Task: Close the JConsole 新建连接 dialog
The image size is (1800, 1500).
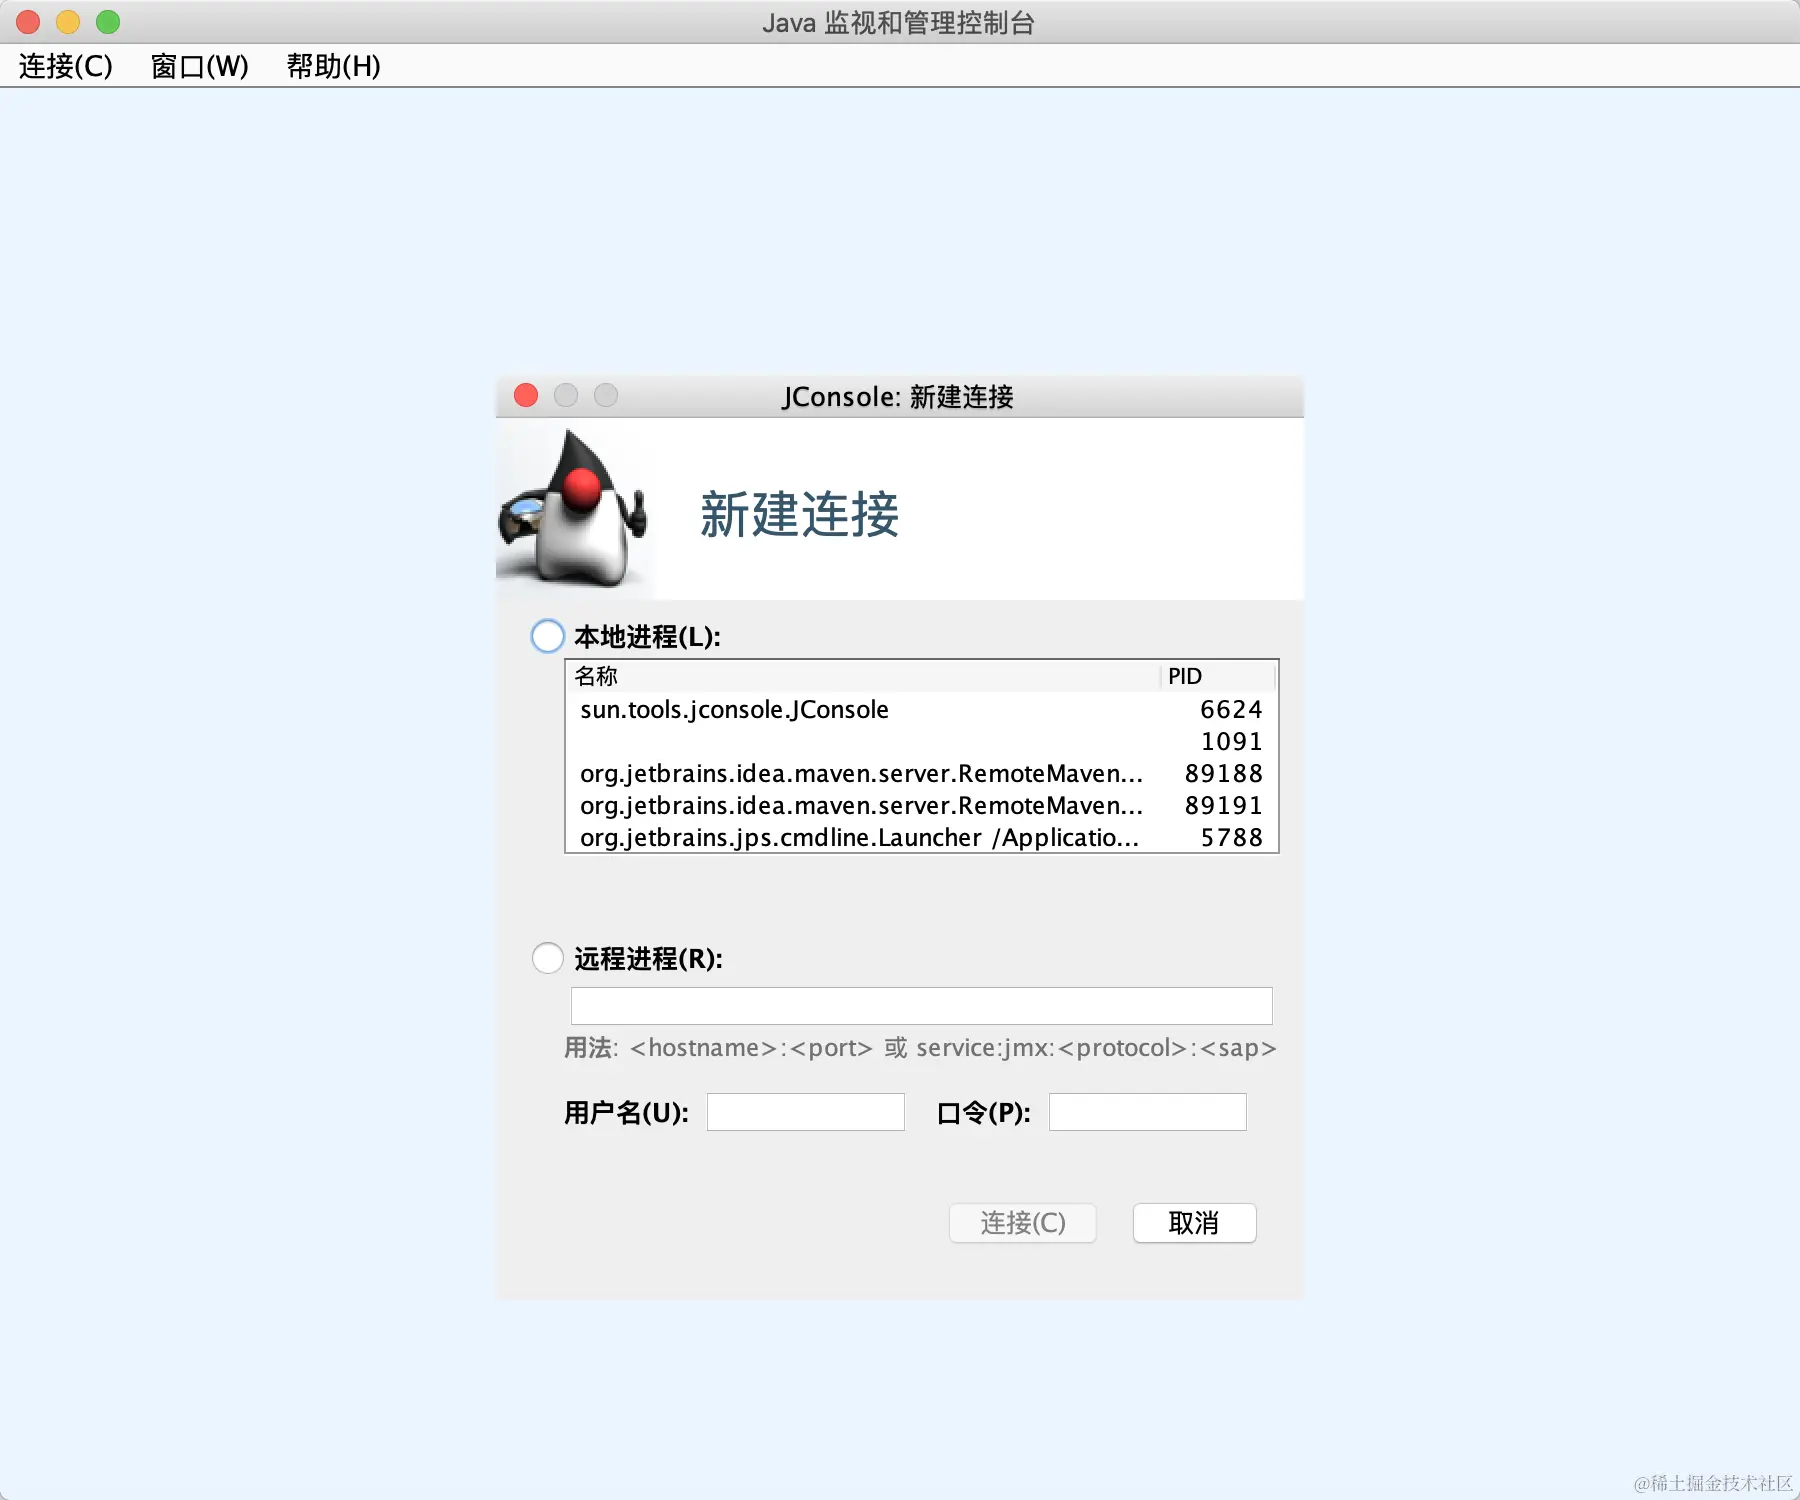Action: coord(526,395)
